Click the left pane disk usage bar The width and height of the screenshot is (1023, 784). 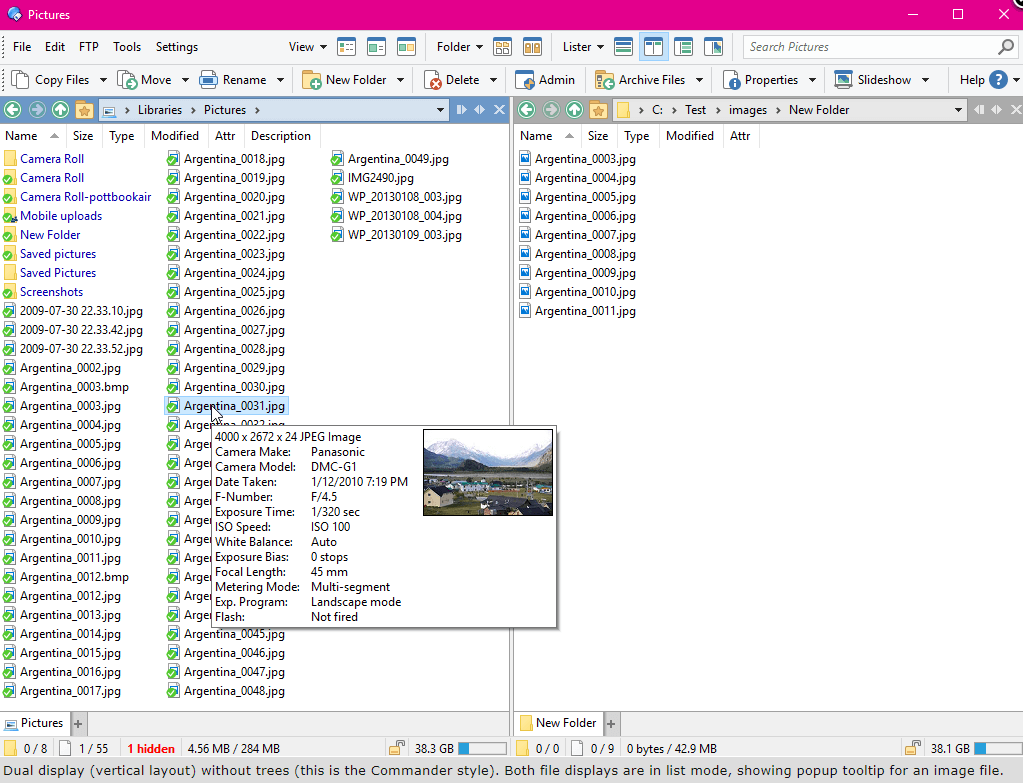pyautogui.click(x=482, y=748)
